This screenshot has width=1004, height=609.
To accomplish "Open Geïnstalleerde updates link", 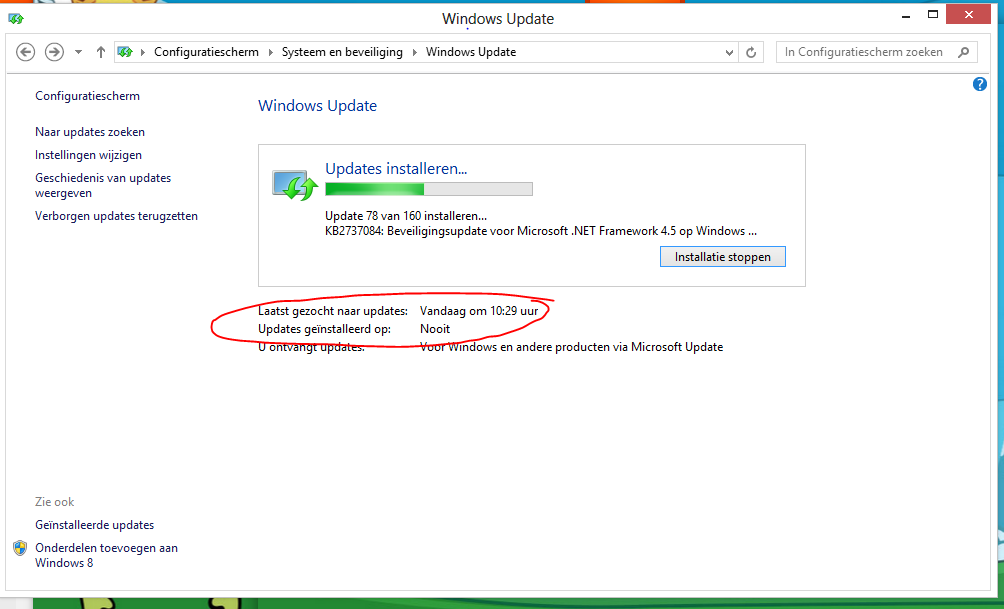I will 95,525.
